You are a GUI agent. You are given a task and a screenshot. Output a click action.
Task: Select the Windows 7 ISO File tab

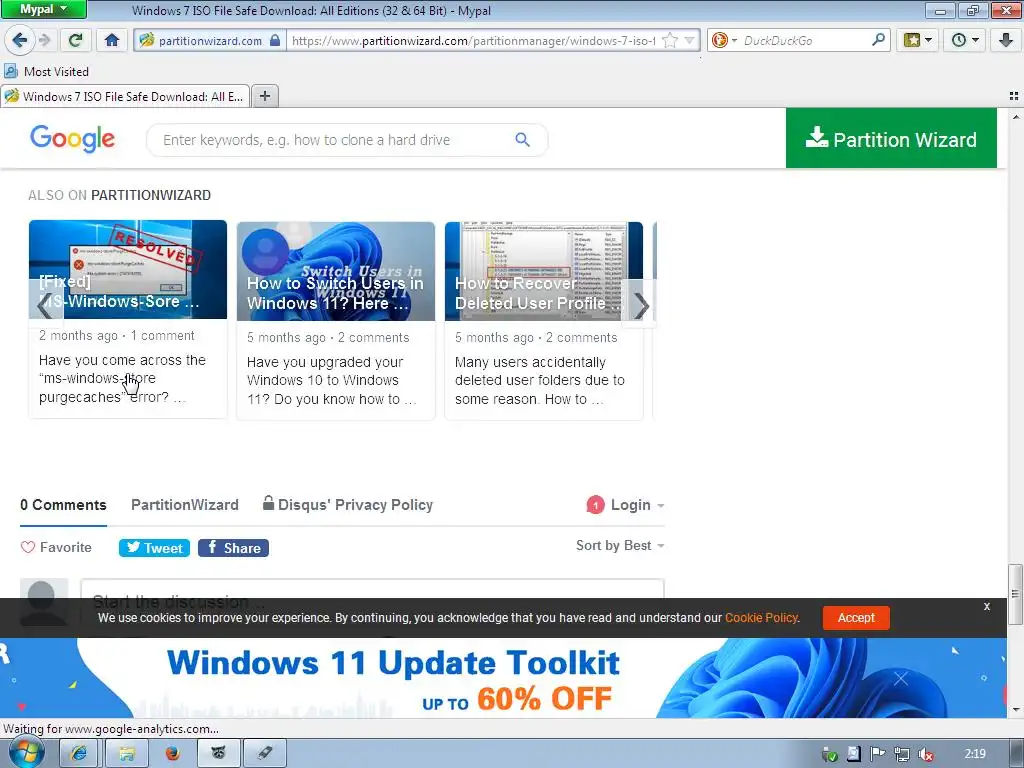pyautogui.click(x=125, y=97)
